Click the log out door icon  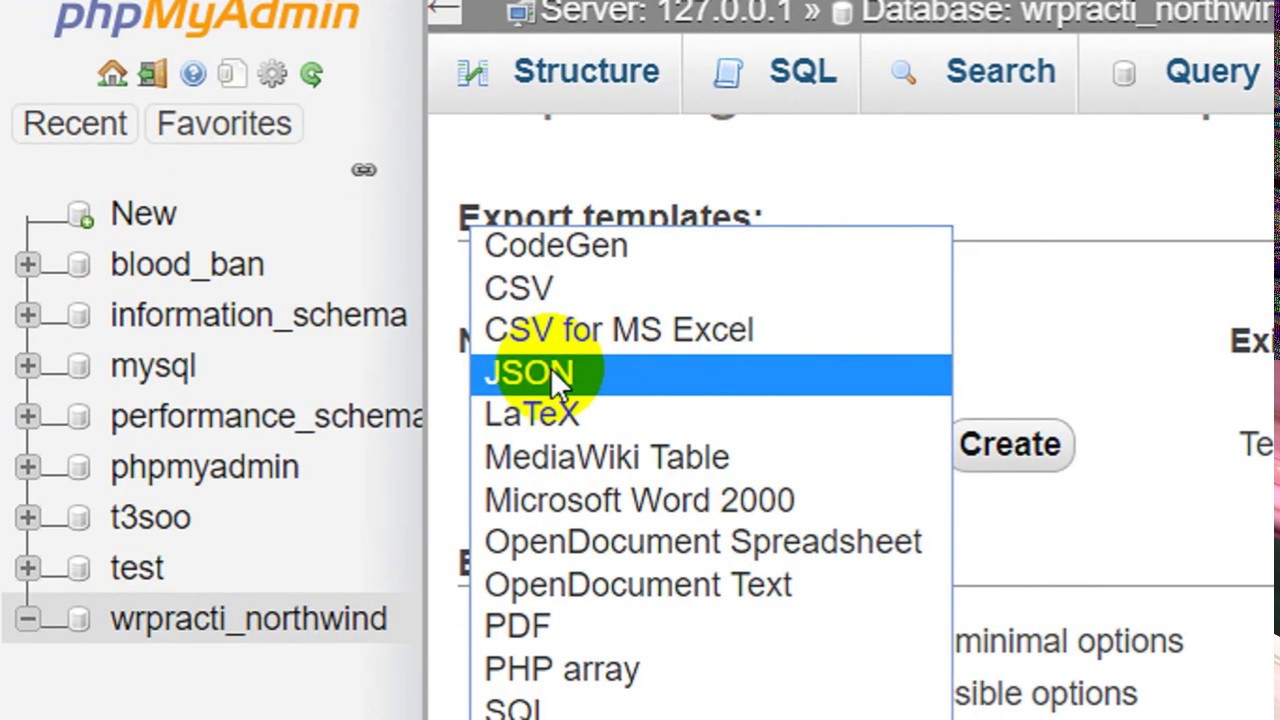(152, 73)
